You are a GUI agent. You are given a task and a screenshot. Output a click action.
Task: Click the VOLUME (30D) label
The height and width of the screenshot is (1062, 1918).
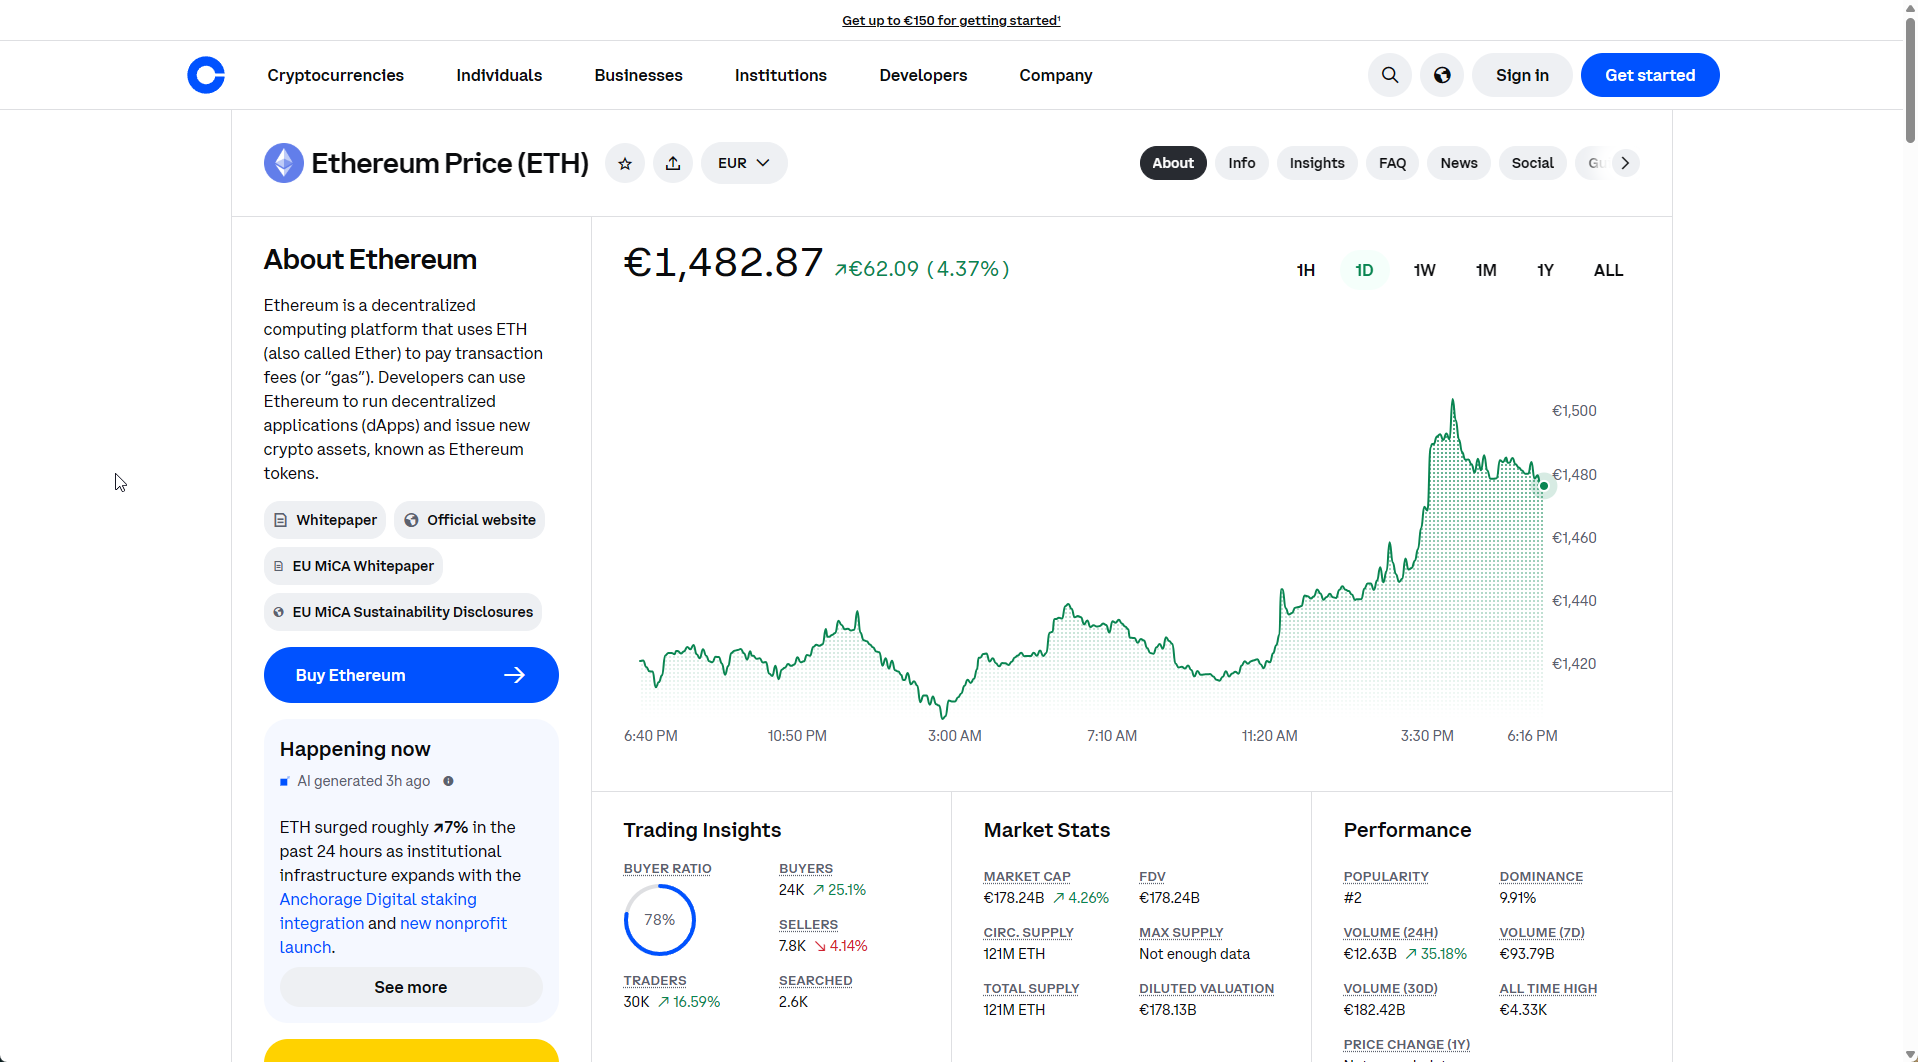click(x=1390, y=989)
